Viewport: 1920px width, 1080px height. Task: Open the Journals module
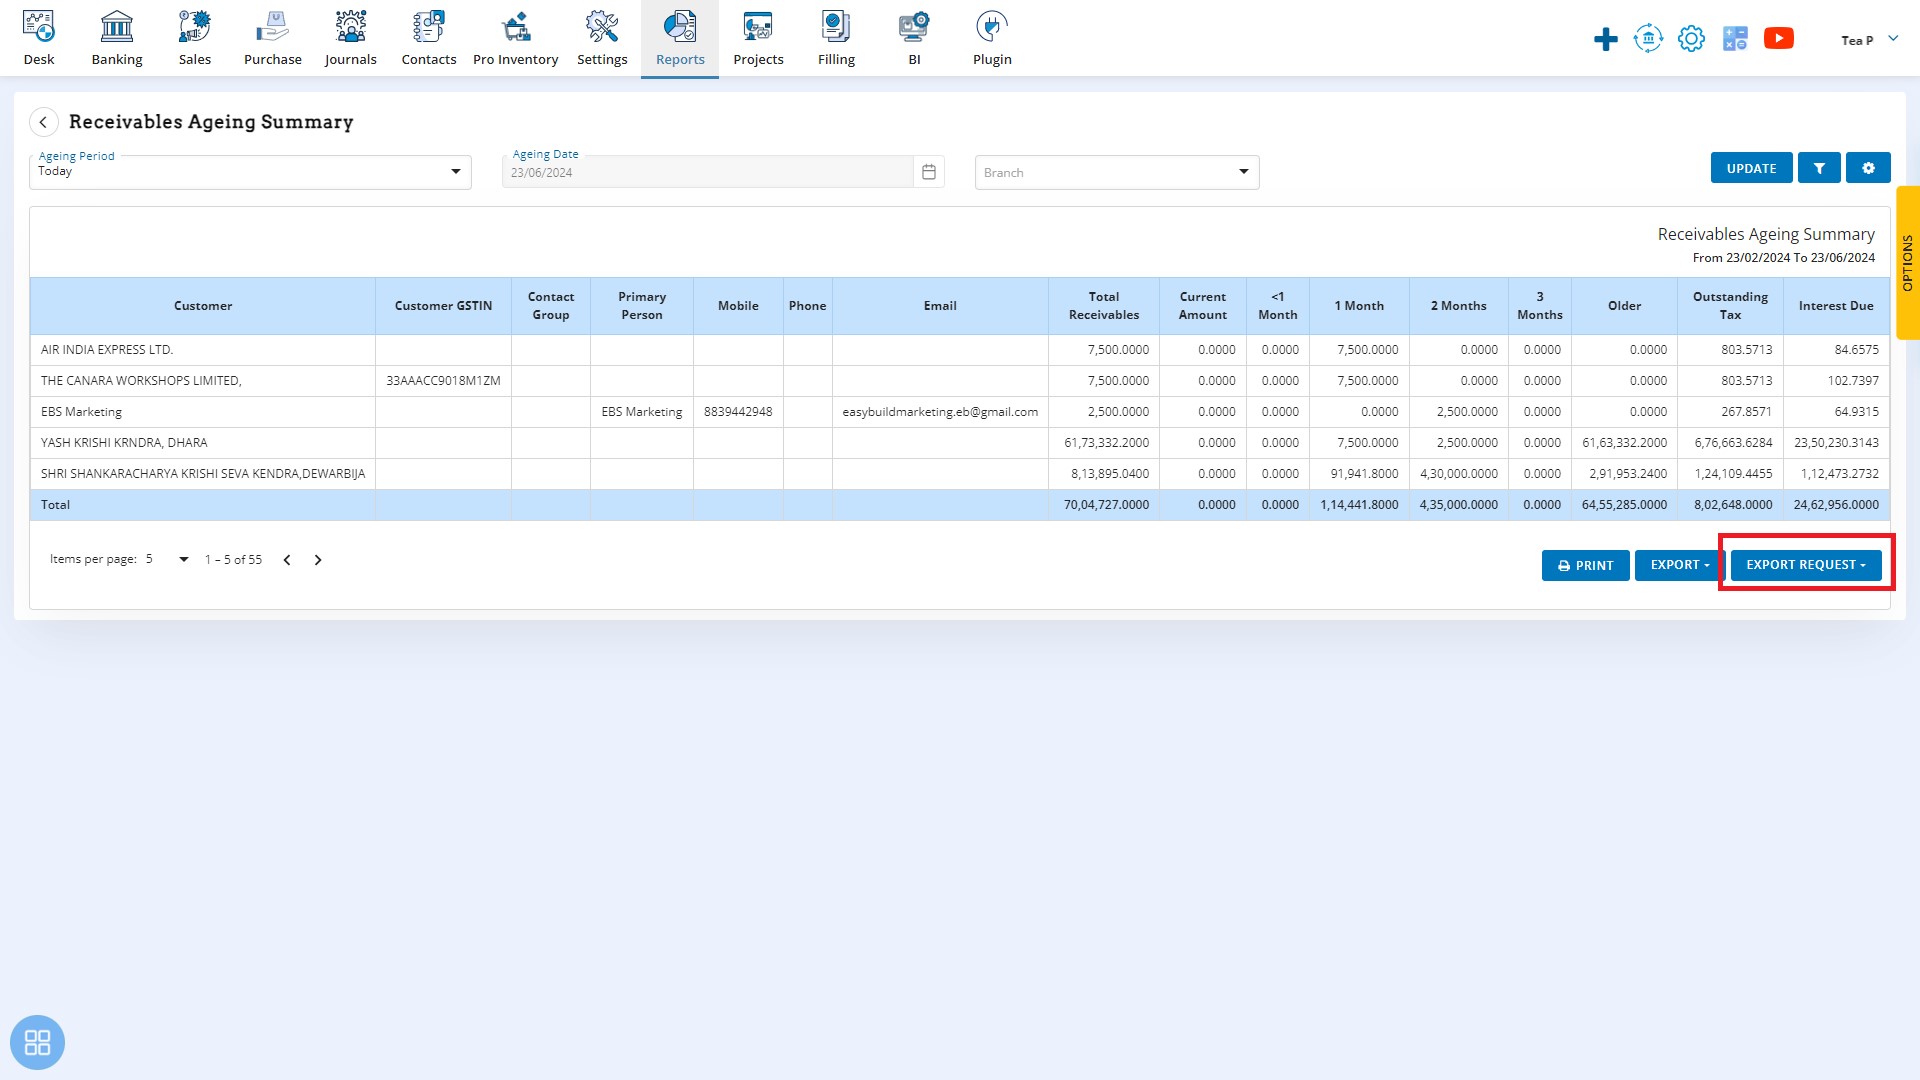tap(349, 37)
